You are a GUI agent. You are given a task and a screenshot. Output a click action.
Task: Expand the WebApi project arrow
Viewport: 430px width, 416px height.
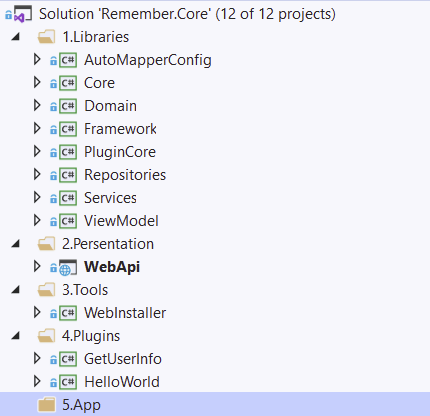37,267
